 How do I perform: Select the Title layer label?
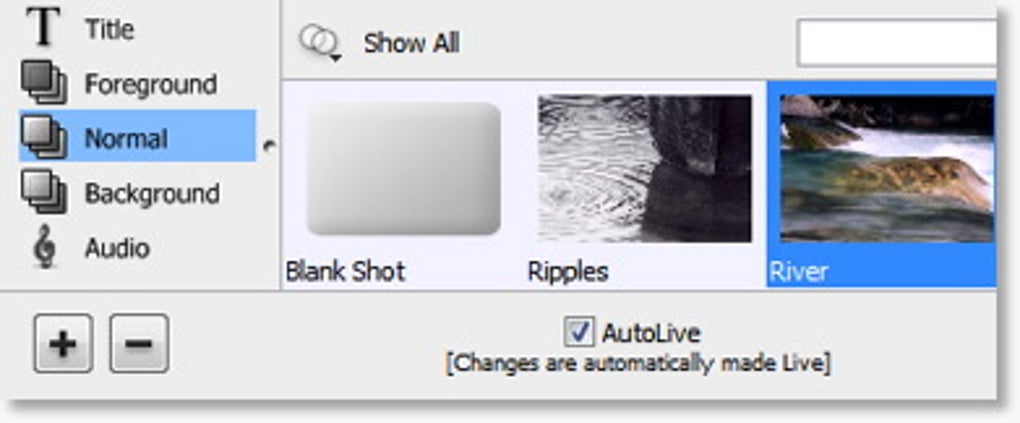109,29
